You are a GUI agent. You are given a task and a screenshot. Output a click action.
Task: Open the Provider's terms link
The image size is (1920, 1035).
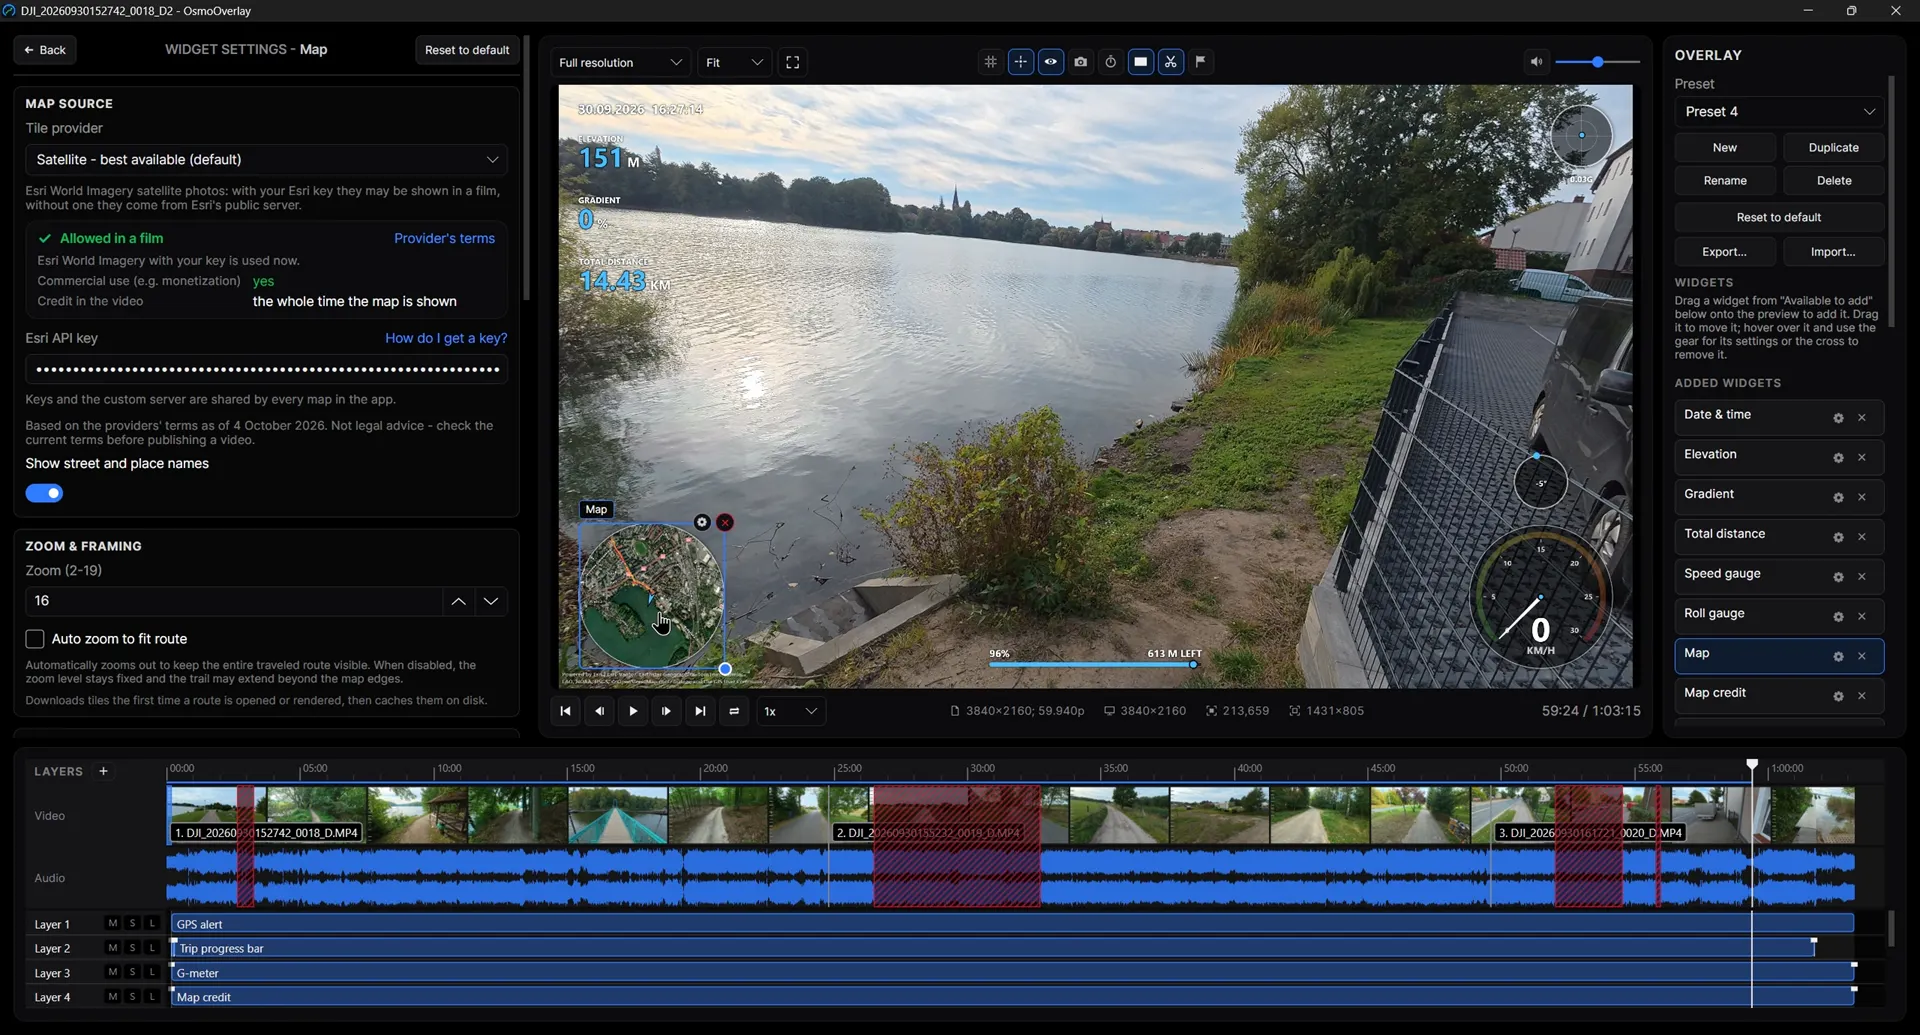coord(444,238)
